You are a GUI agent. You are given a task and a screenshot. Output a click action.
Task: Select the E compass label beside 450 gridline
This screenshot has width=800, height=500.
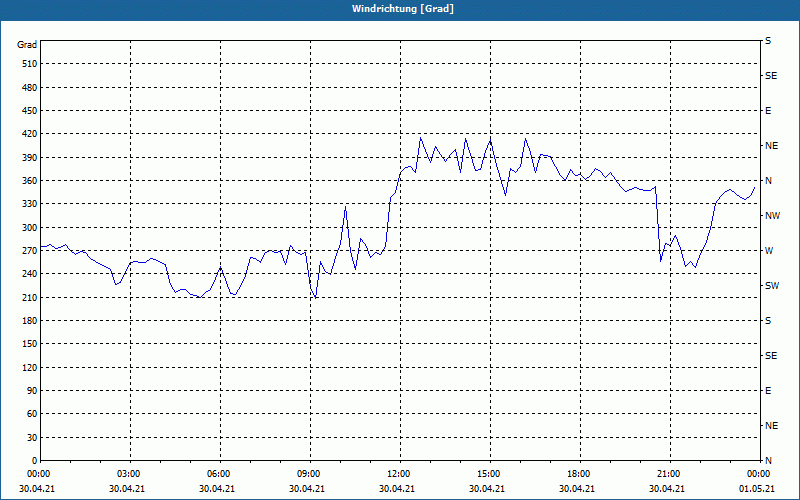click(768, 111)
